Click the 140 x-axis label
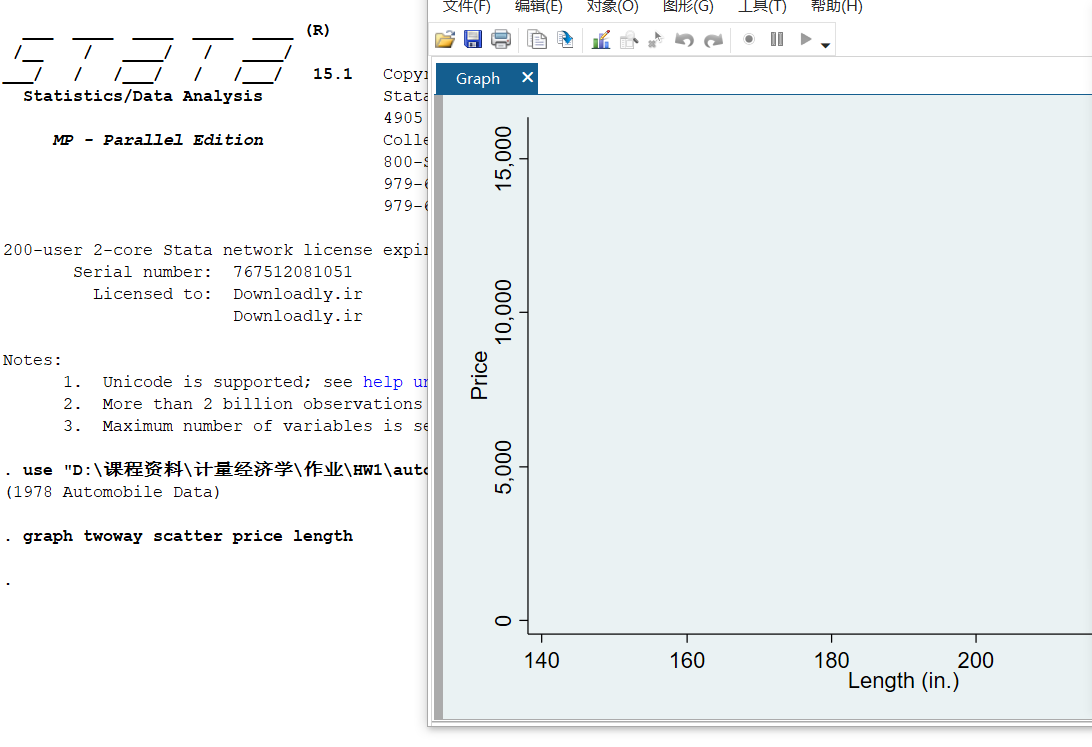 click(x=541, y=660)
